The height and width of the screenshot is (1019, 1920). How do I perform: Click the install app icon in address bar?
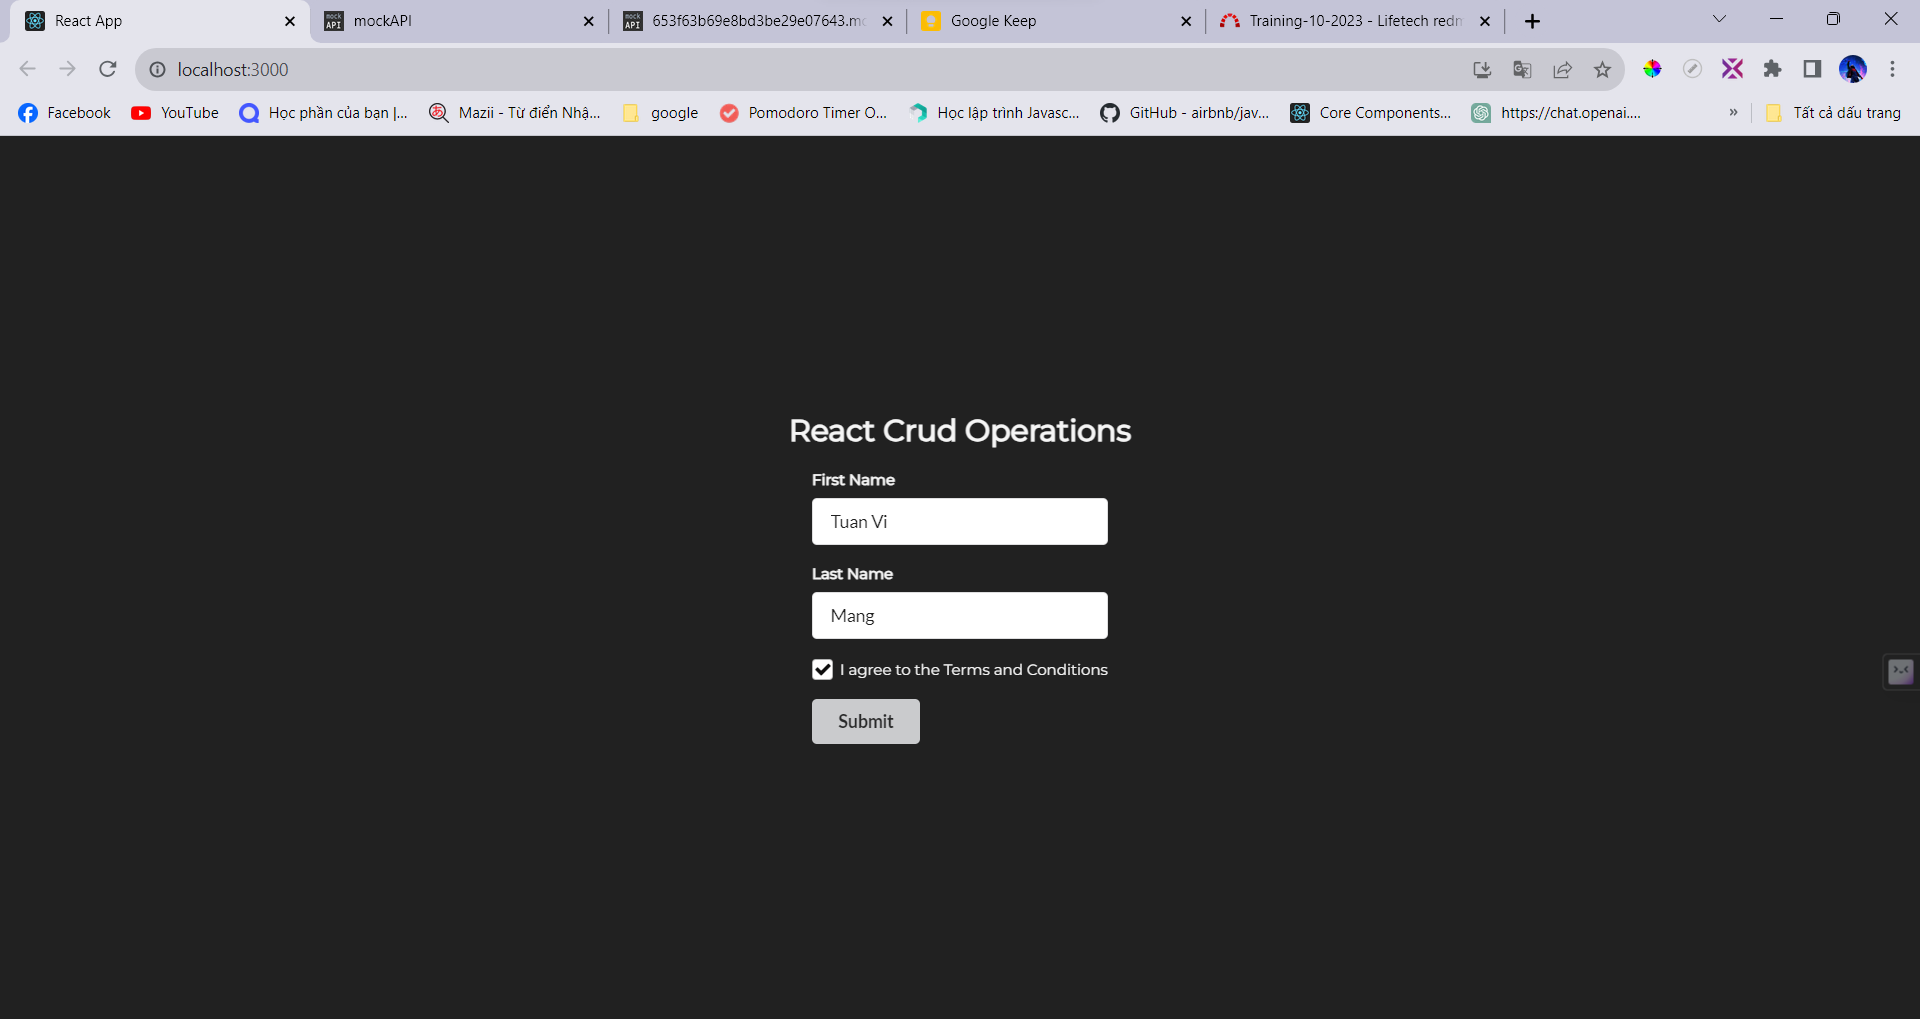click(x=1482, y=69)
